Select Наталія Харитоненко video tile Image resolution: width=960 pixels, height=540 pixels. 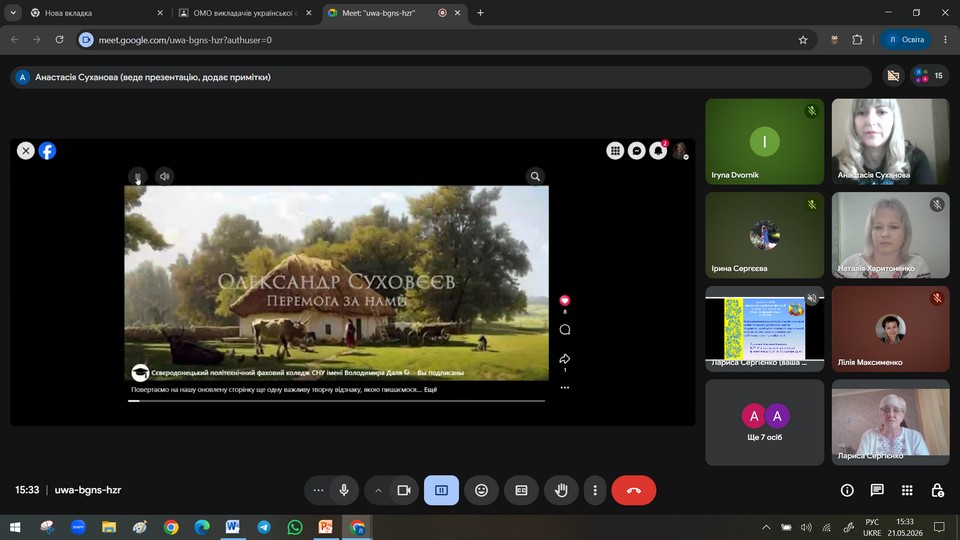890,235
